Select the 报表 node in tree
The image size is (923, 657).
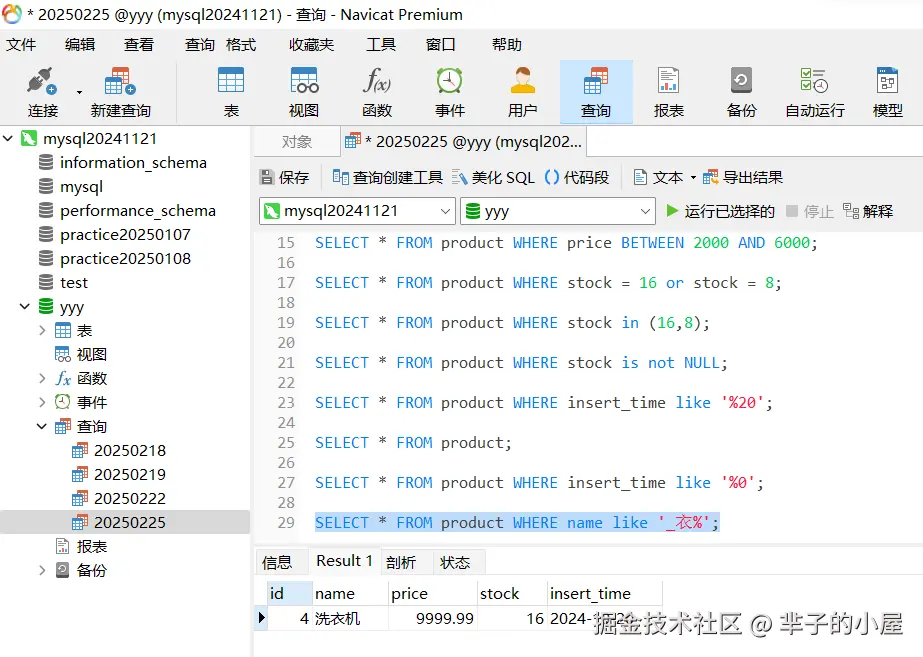[91, 546]
